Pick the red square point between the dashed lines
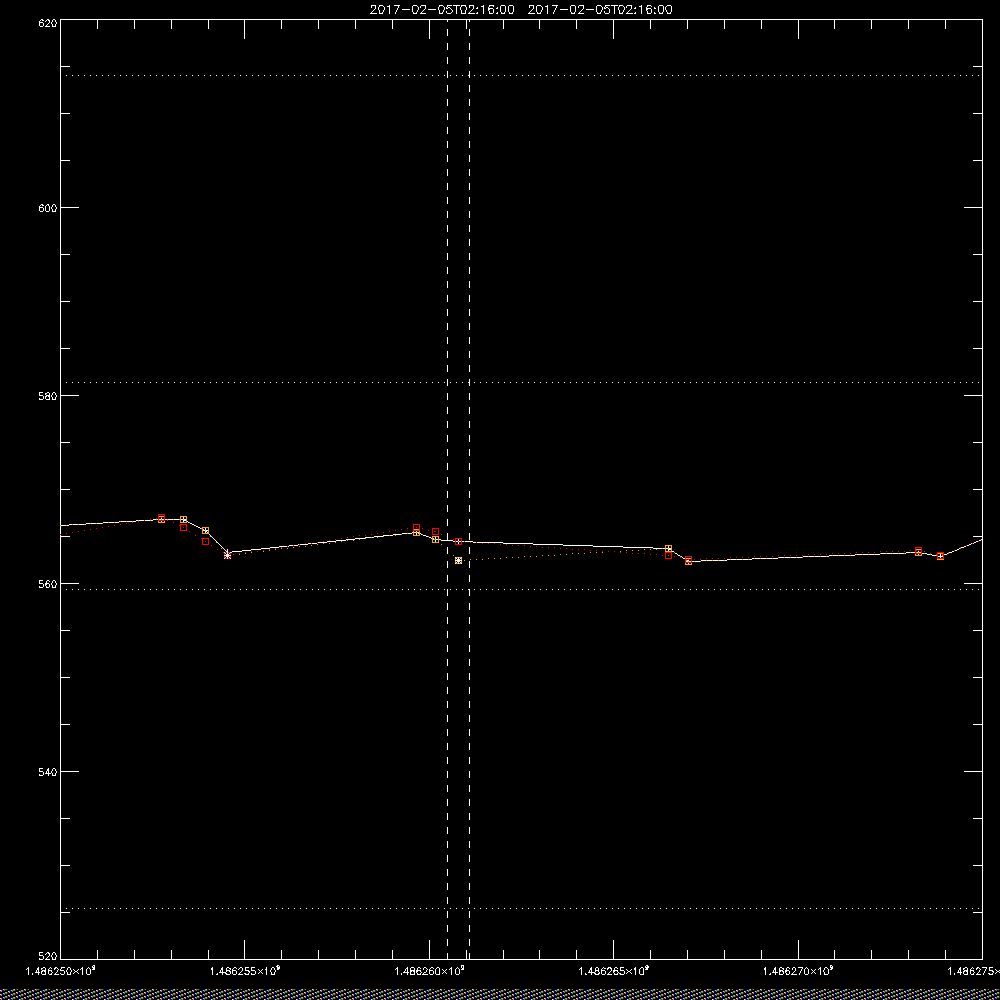This screenshot has width=1000, height=1000. click(459, 541)
